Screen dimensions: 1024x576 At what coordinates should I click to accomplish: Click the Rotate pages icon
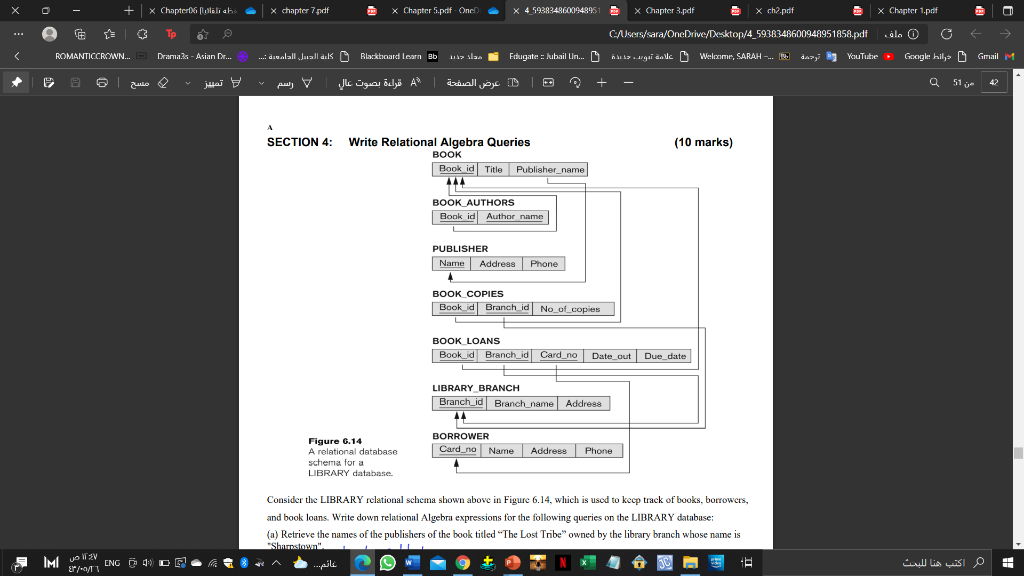(x=575, y=83)
